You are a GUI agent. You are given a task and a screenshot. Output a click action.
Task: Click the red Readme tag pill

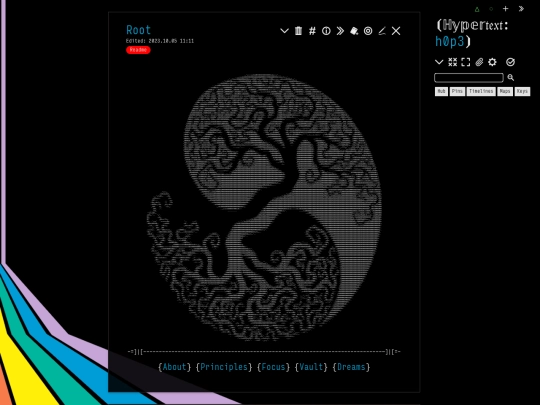[138, 50]
